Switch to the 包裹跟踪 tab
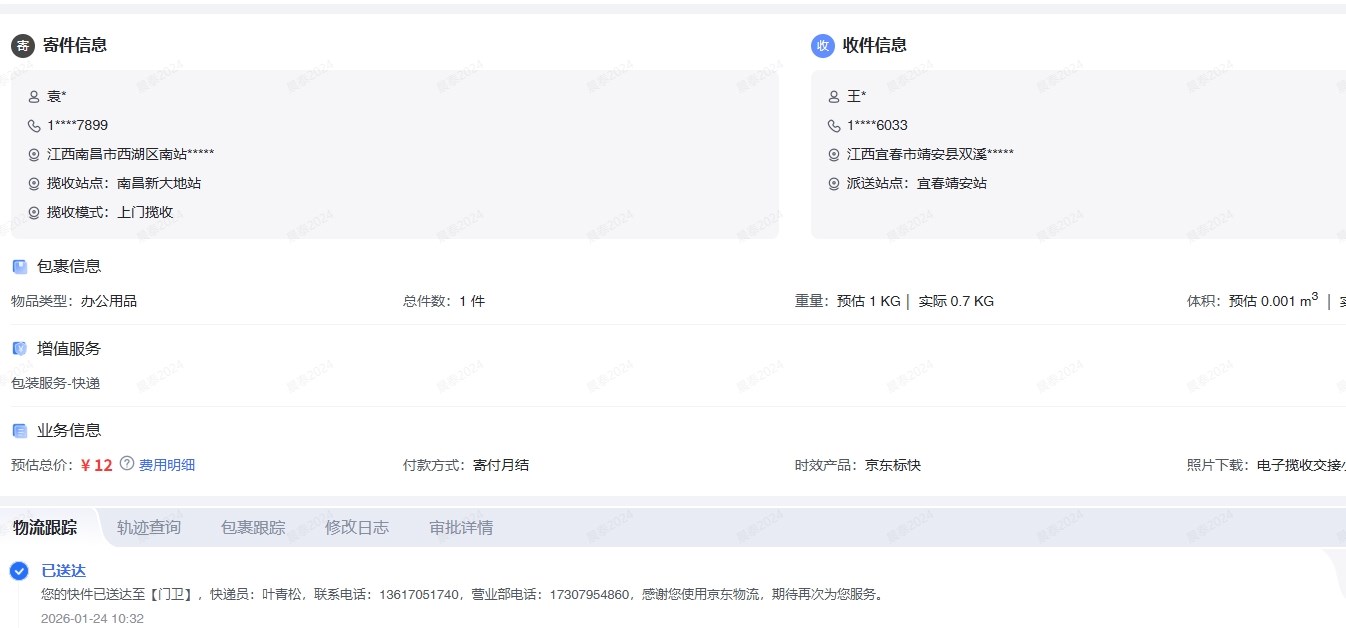This screenshot has width=1346, height=628. click(x=253, y=527)
